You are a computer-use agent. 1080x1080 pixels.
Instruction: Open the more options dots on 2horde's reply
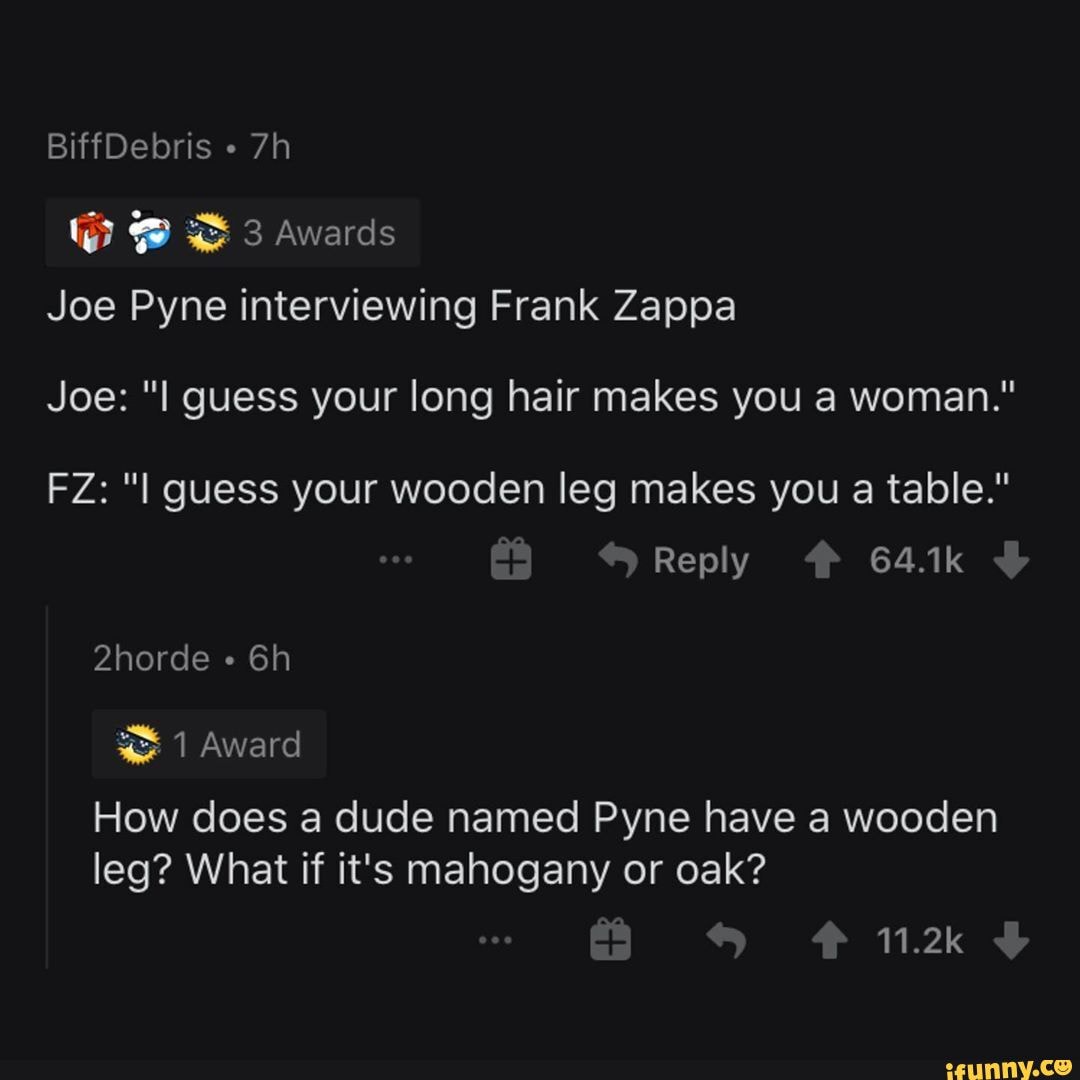(496, 939)
